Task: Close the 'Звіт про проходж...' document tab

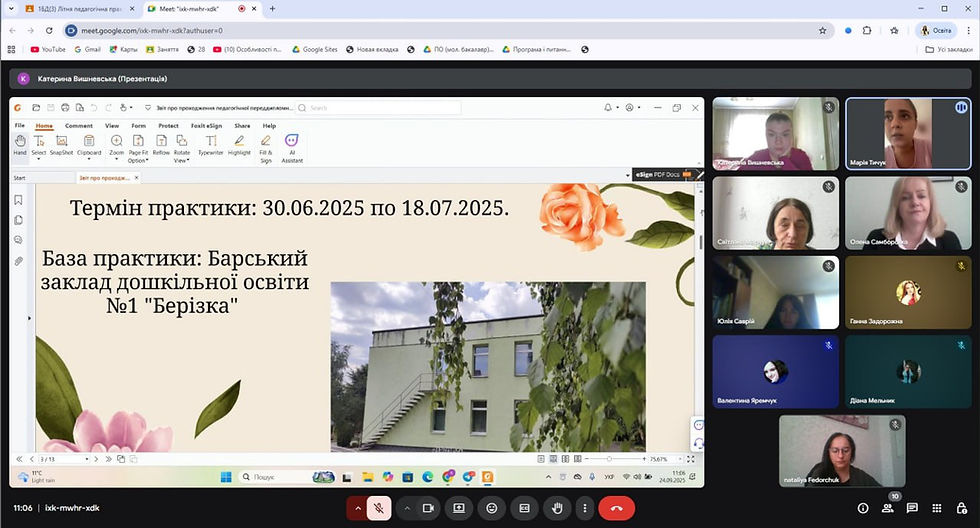Action: tap(136, 178)
